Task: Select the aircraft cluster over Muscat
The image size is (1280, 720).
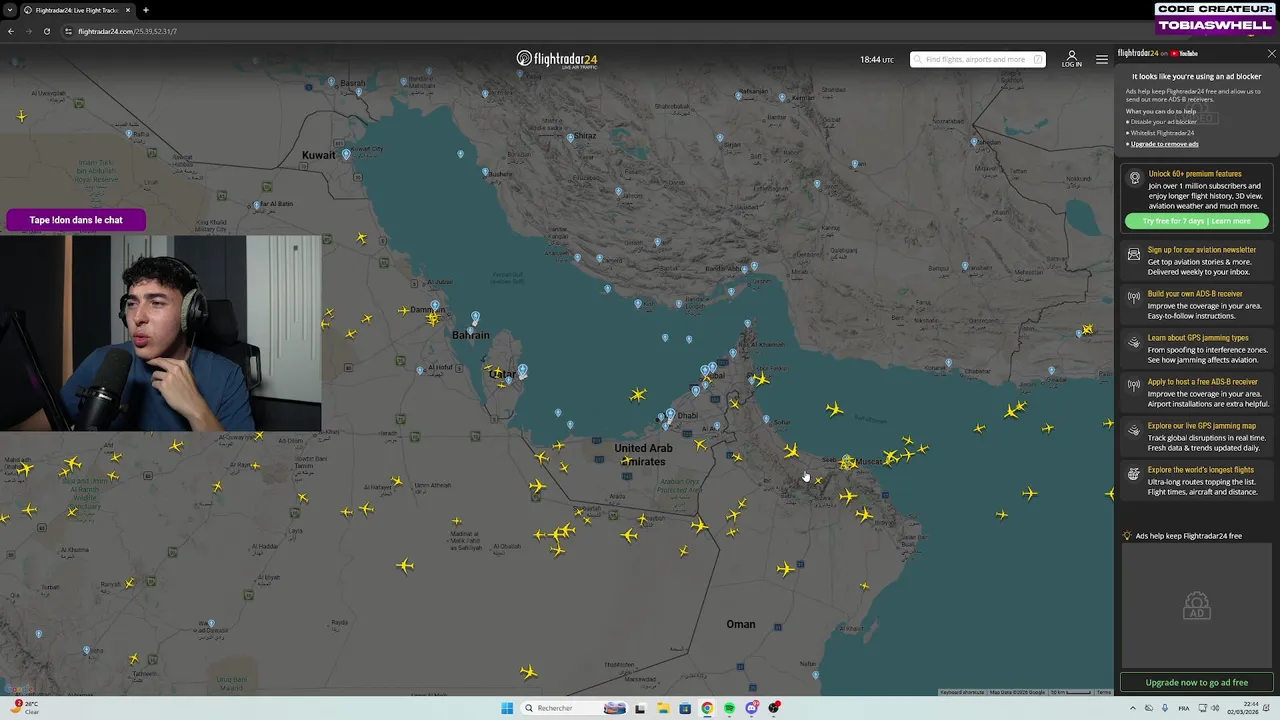Action: (x=848, y=462)
